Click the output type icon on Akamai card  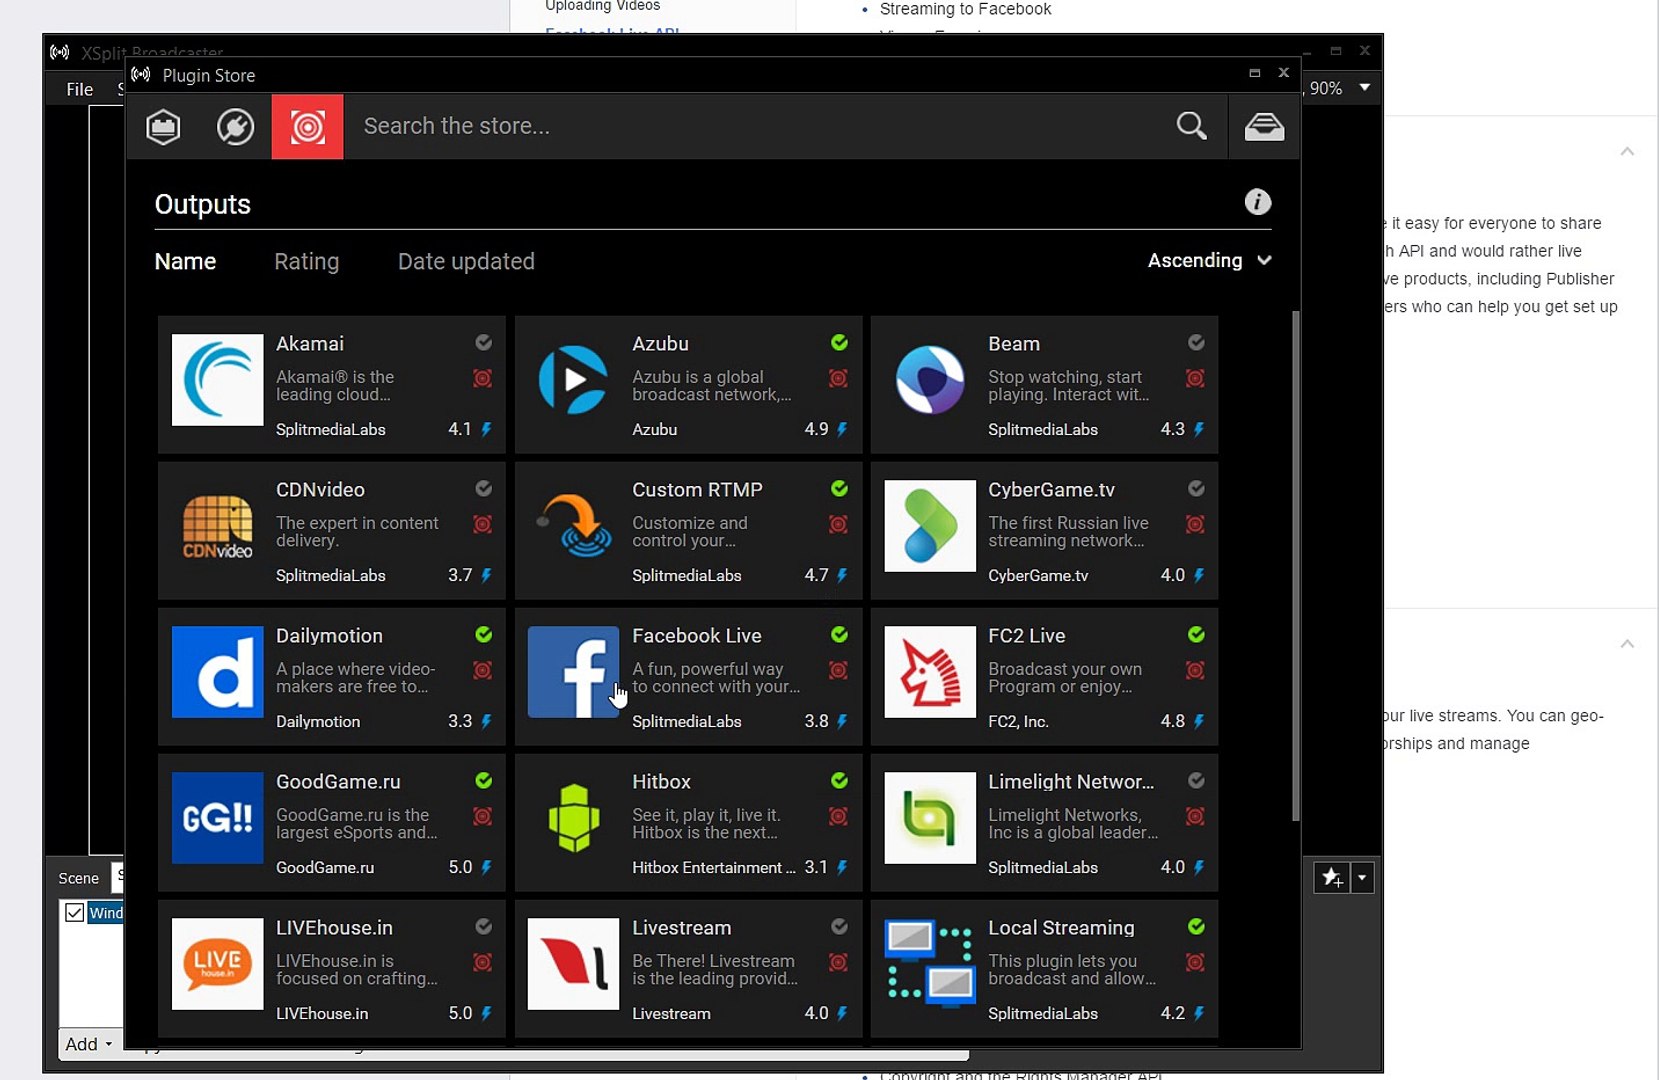482,378
